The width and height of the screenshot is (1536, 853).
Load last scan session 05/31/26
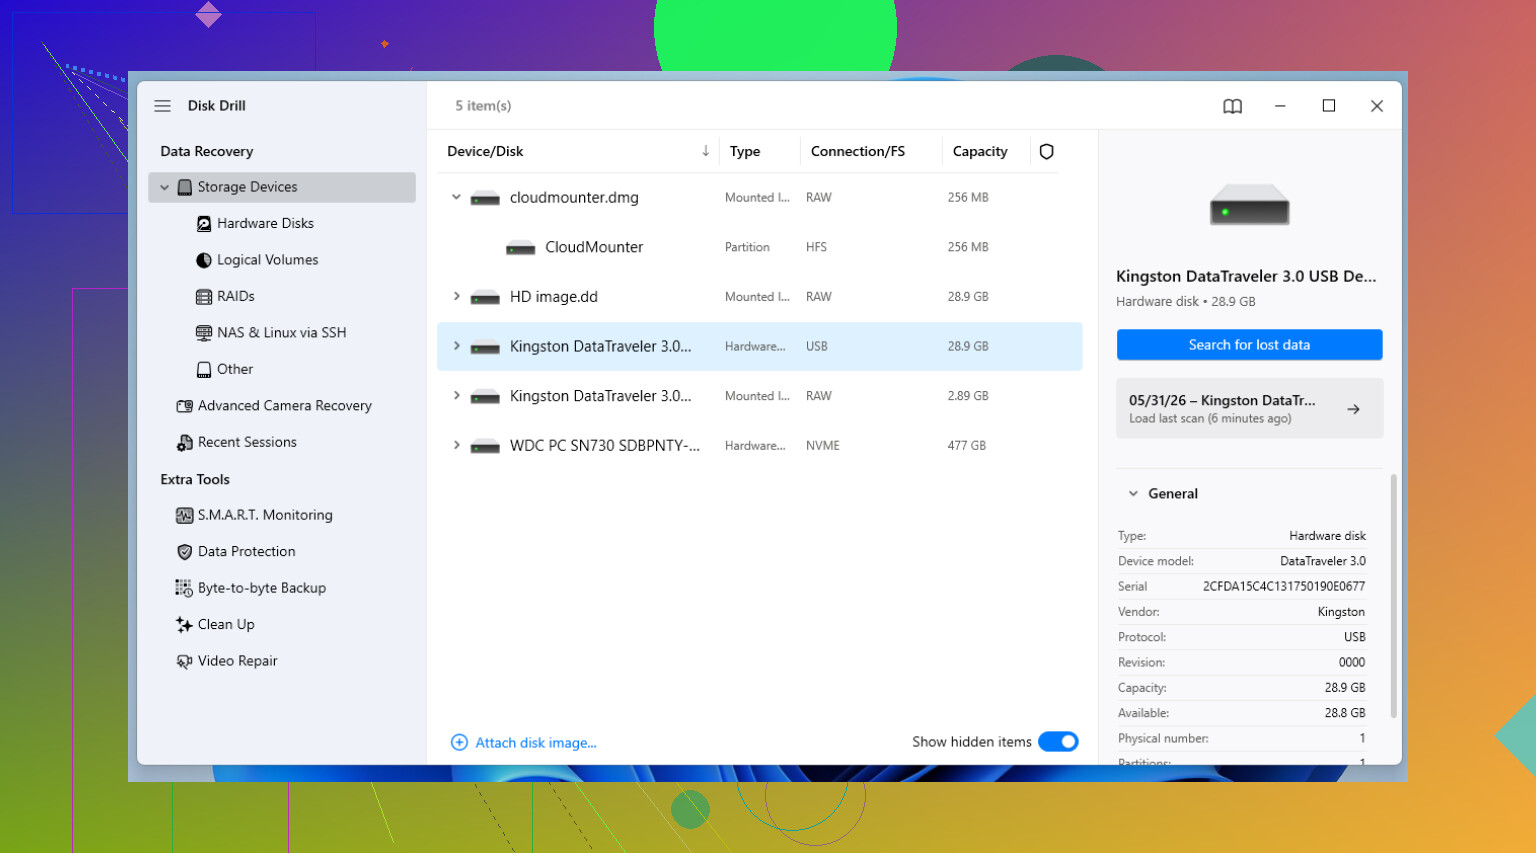[1249, 409]
